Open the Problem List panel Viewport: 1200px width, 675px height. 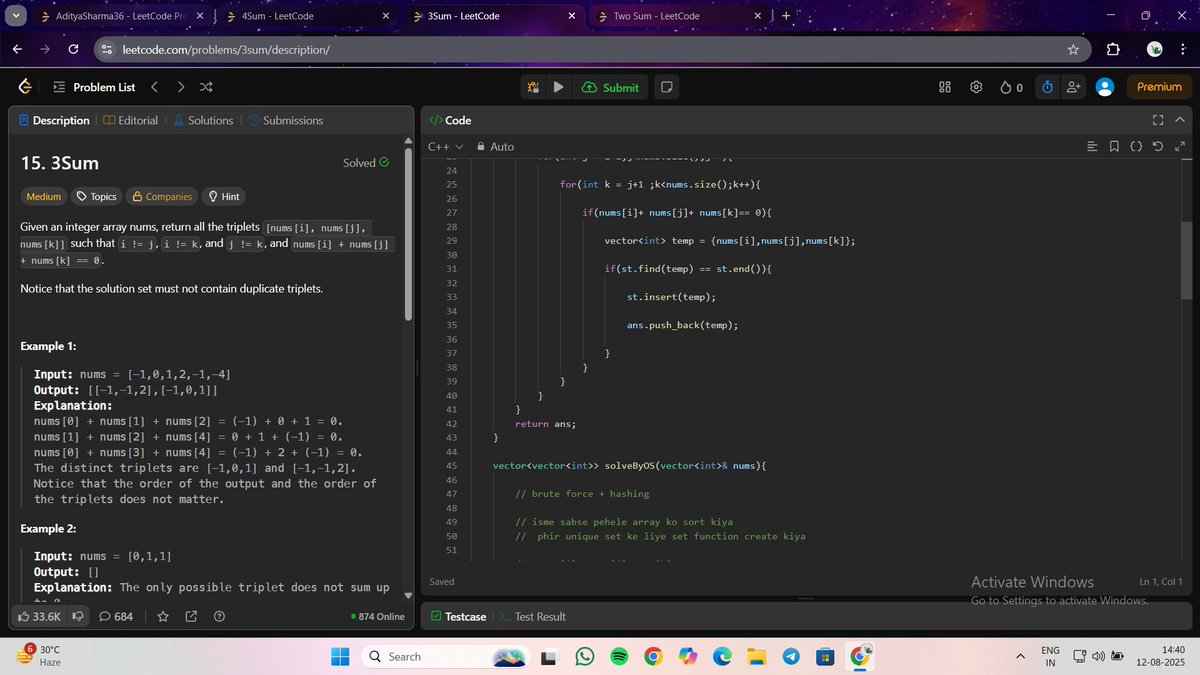pos(94,87)
